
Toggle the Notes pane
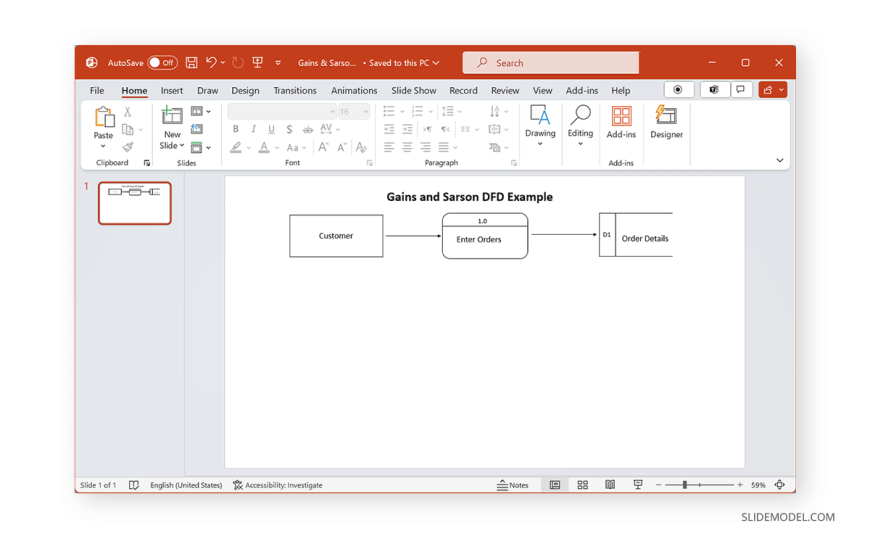tap(513, 485)
